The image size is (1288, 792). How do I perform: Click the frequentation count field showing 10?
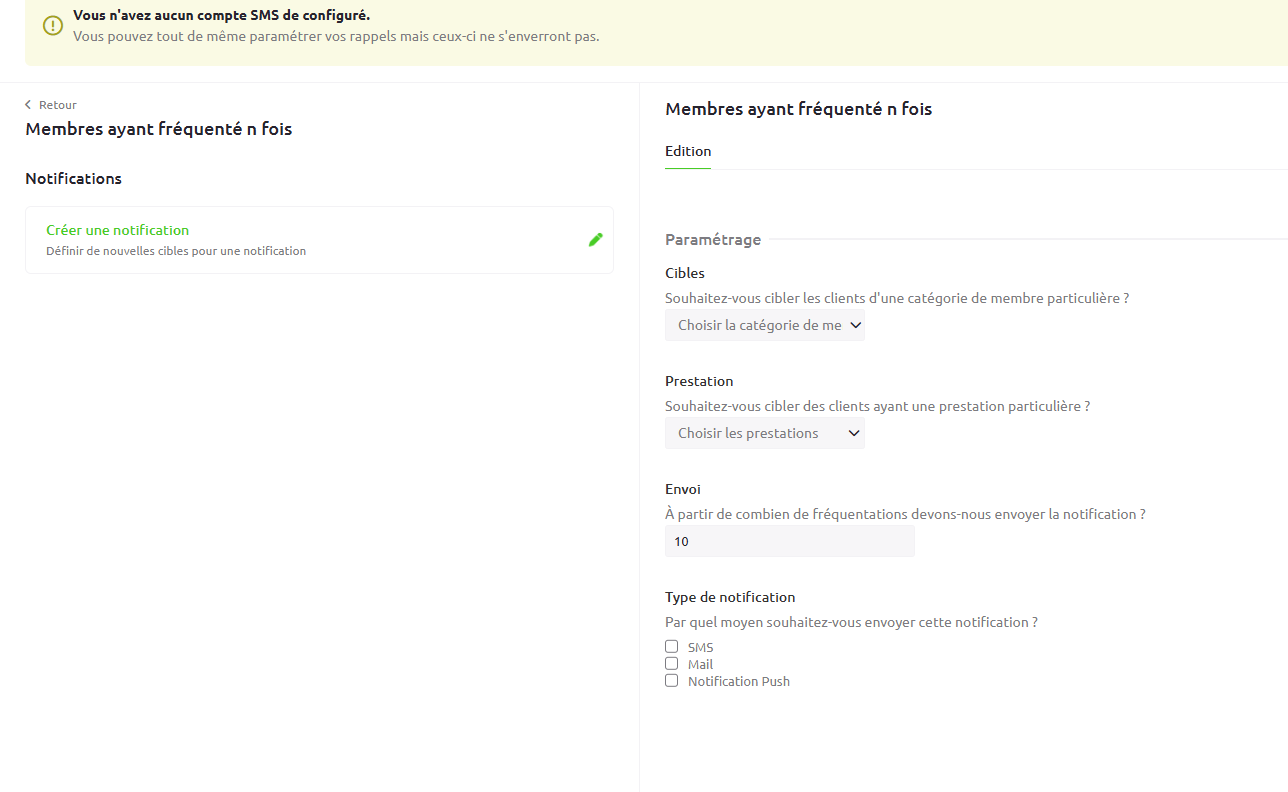789,542
